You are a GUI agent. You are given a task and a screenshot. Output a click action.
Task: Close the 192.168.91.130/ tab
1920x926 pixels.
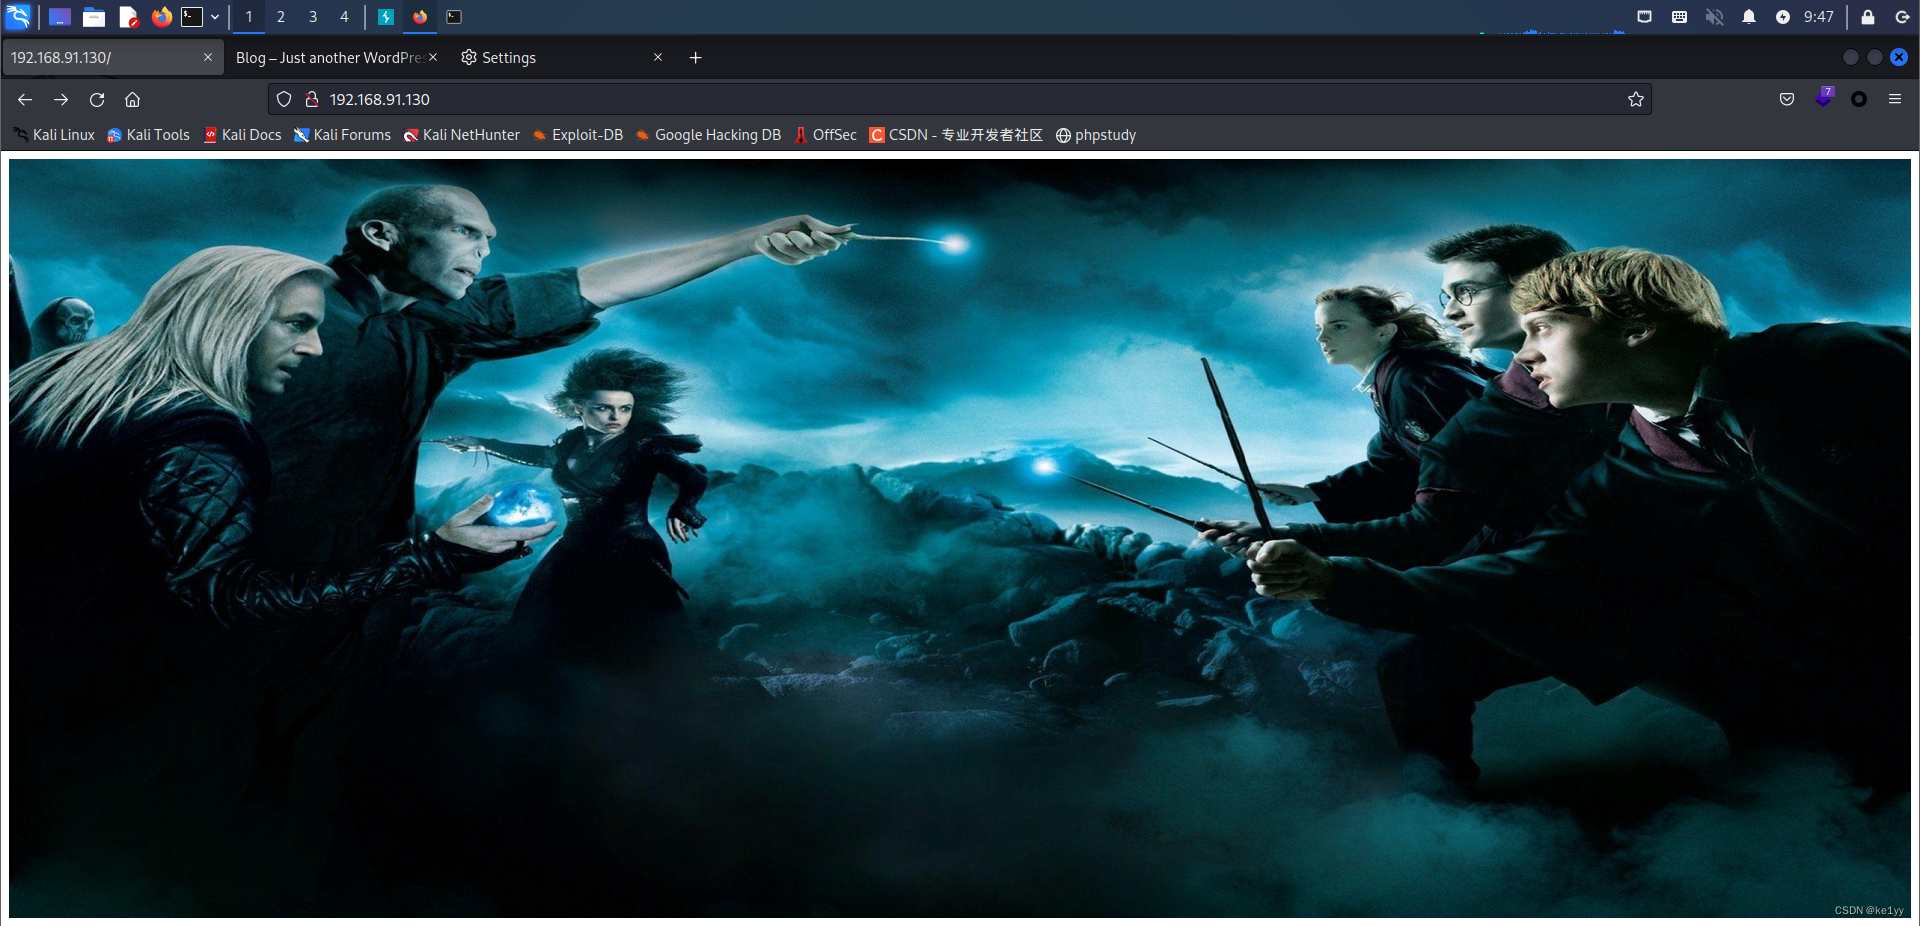pos(208,57)
